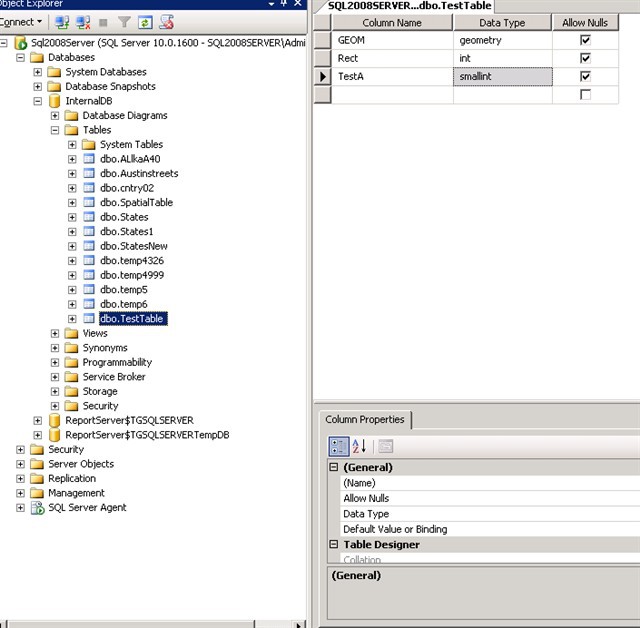Click the Connect Object Explorer icon

tap(62, 21)
